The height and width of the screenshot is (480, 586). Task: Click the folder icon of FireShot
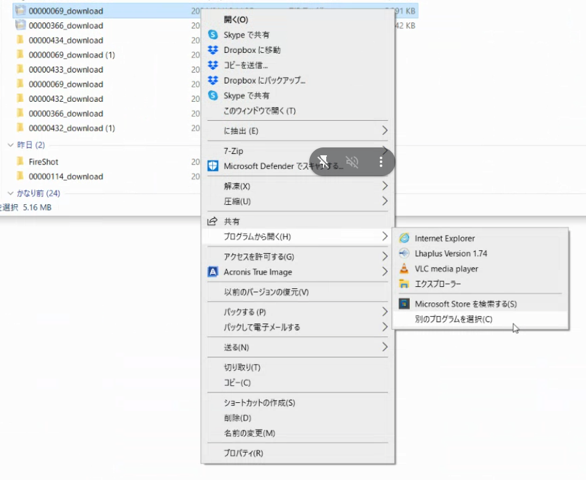click(x=20, y=161)
